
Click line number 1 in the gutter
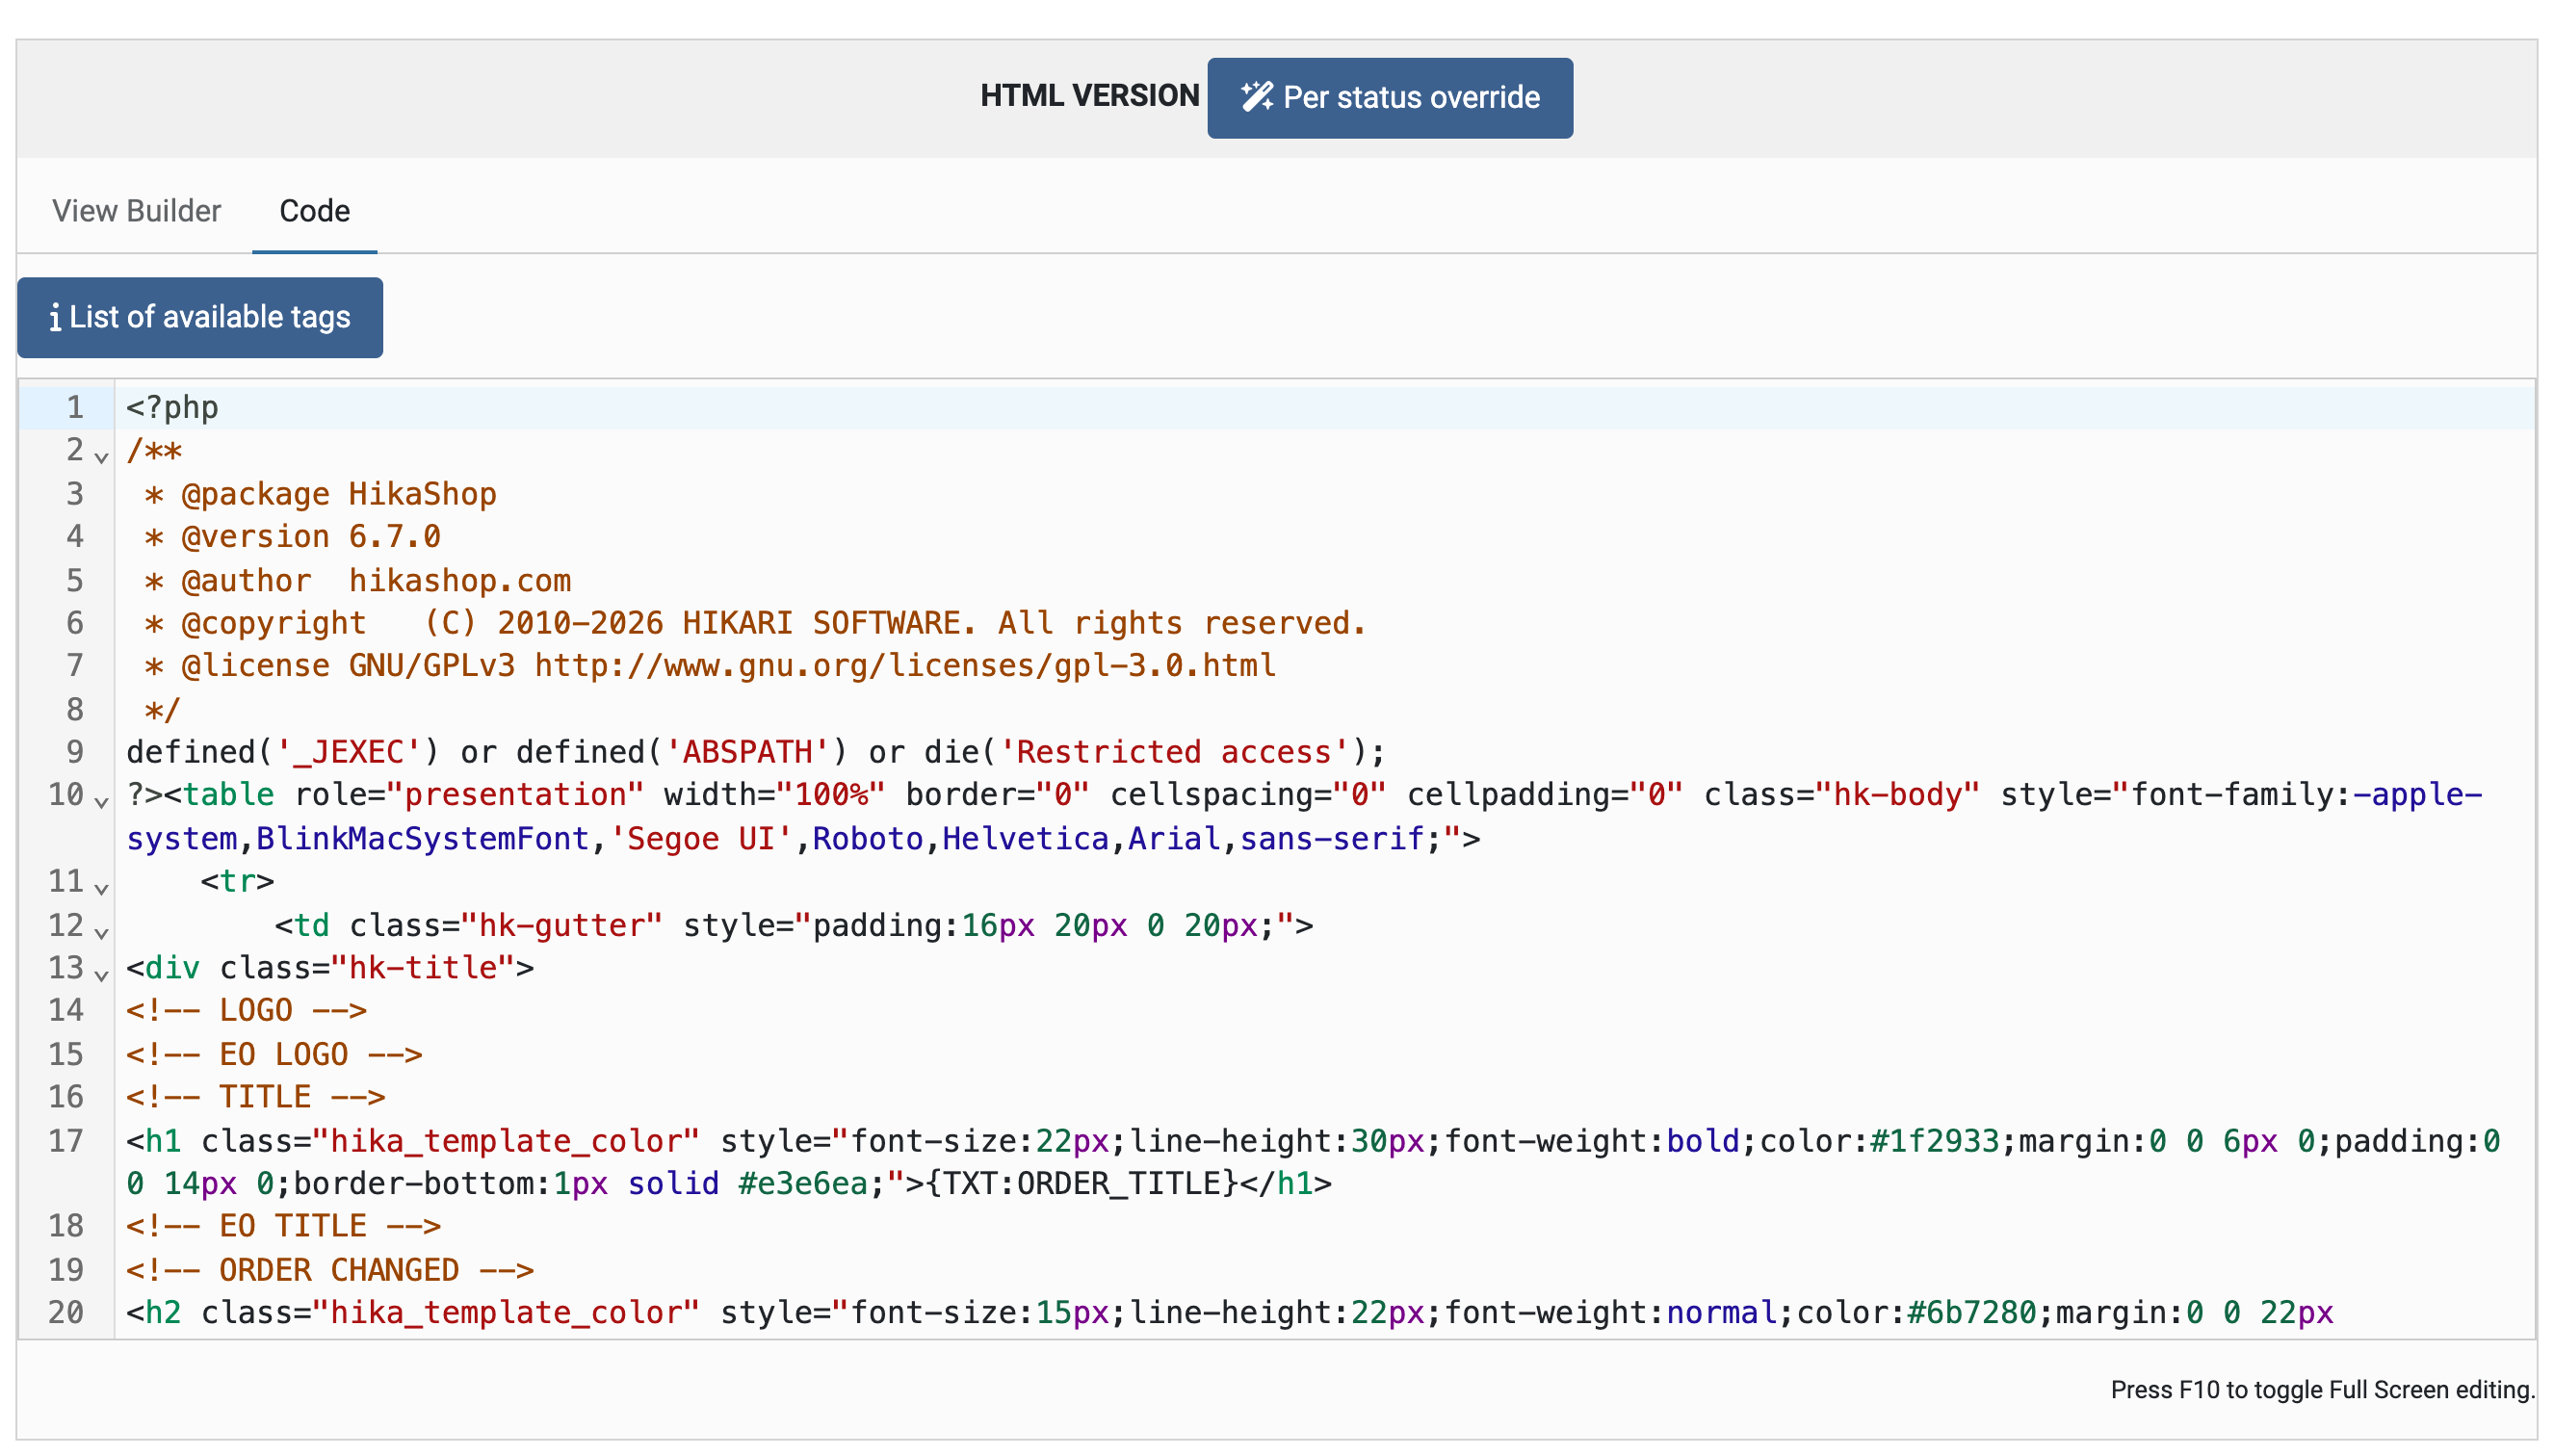[x=75, y=407]
